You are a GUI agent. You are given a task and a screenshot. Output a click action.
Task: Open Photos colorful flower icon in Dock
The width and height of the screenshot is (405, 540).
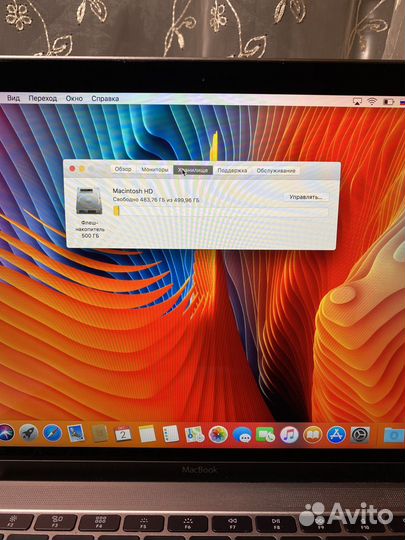click(218, 435)
